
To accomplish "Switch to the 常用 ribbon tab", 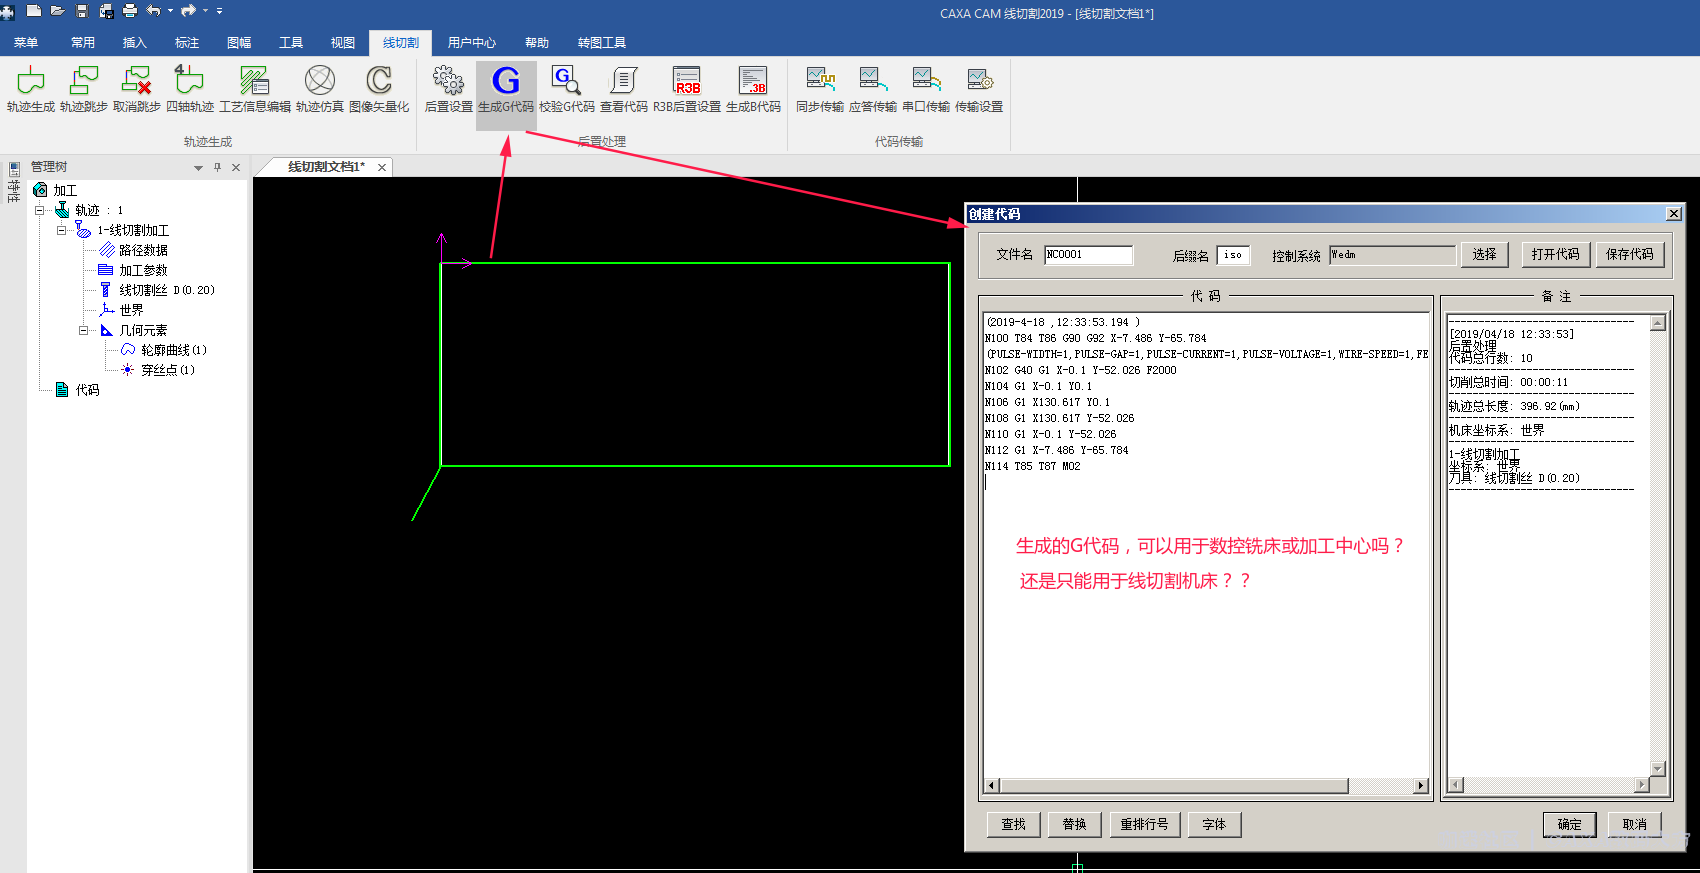I will [x=83, y=43].
